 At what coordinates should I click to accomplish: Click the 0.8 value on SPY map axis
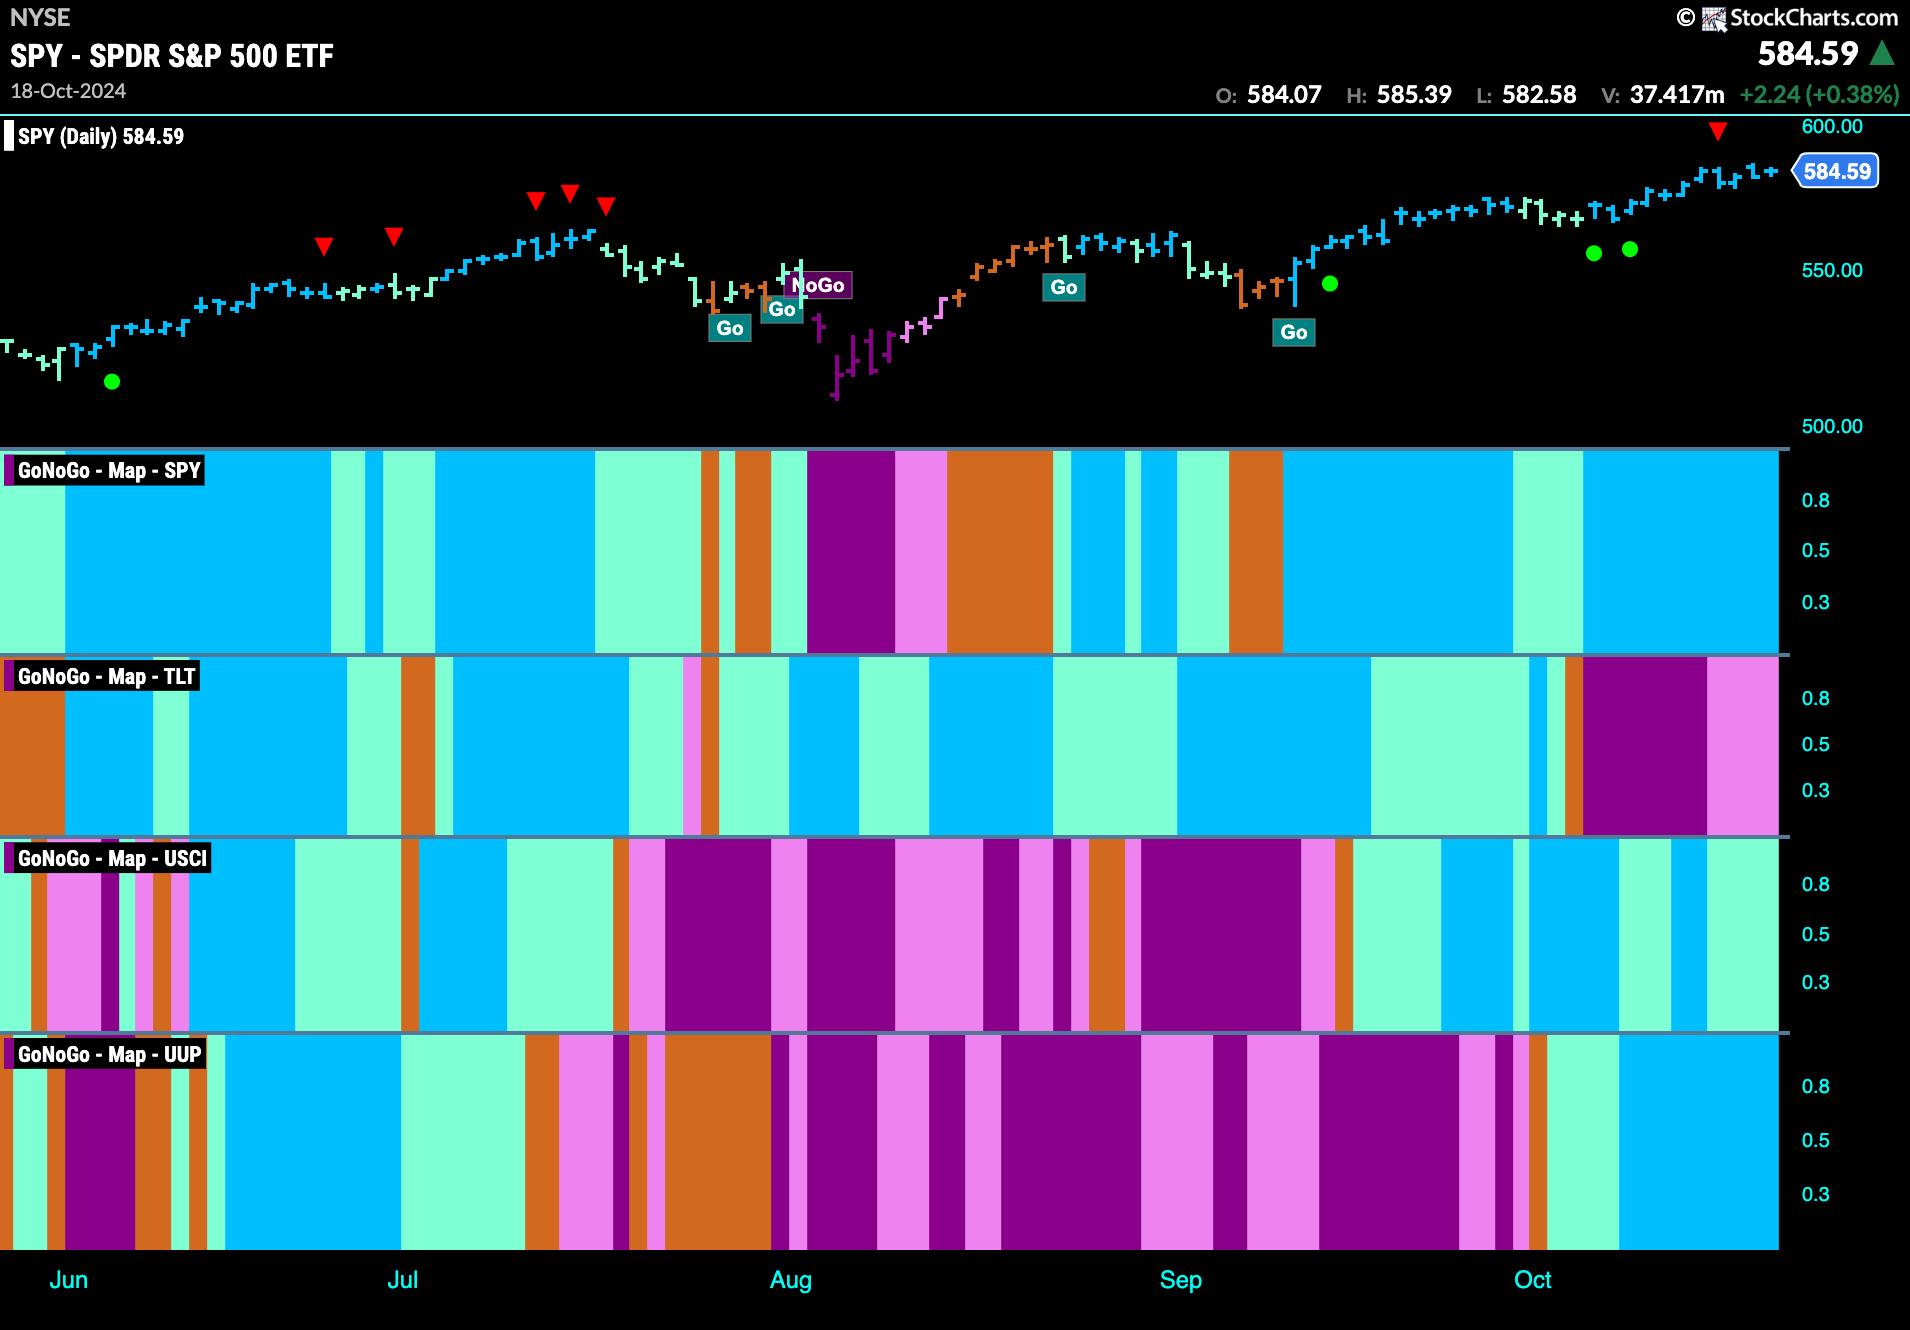[1816, 501]
